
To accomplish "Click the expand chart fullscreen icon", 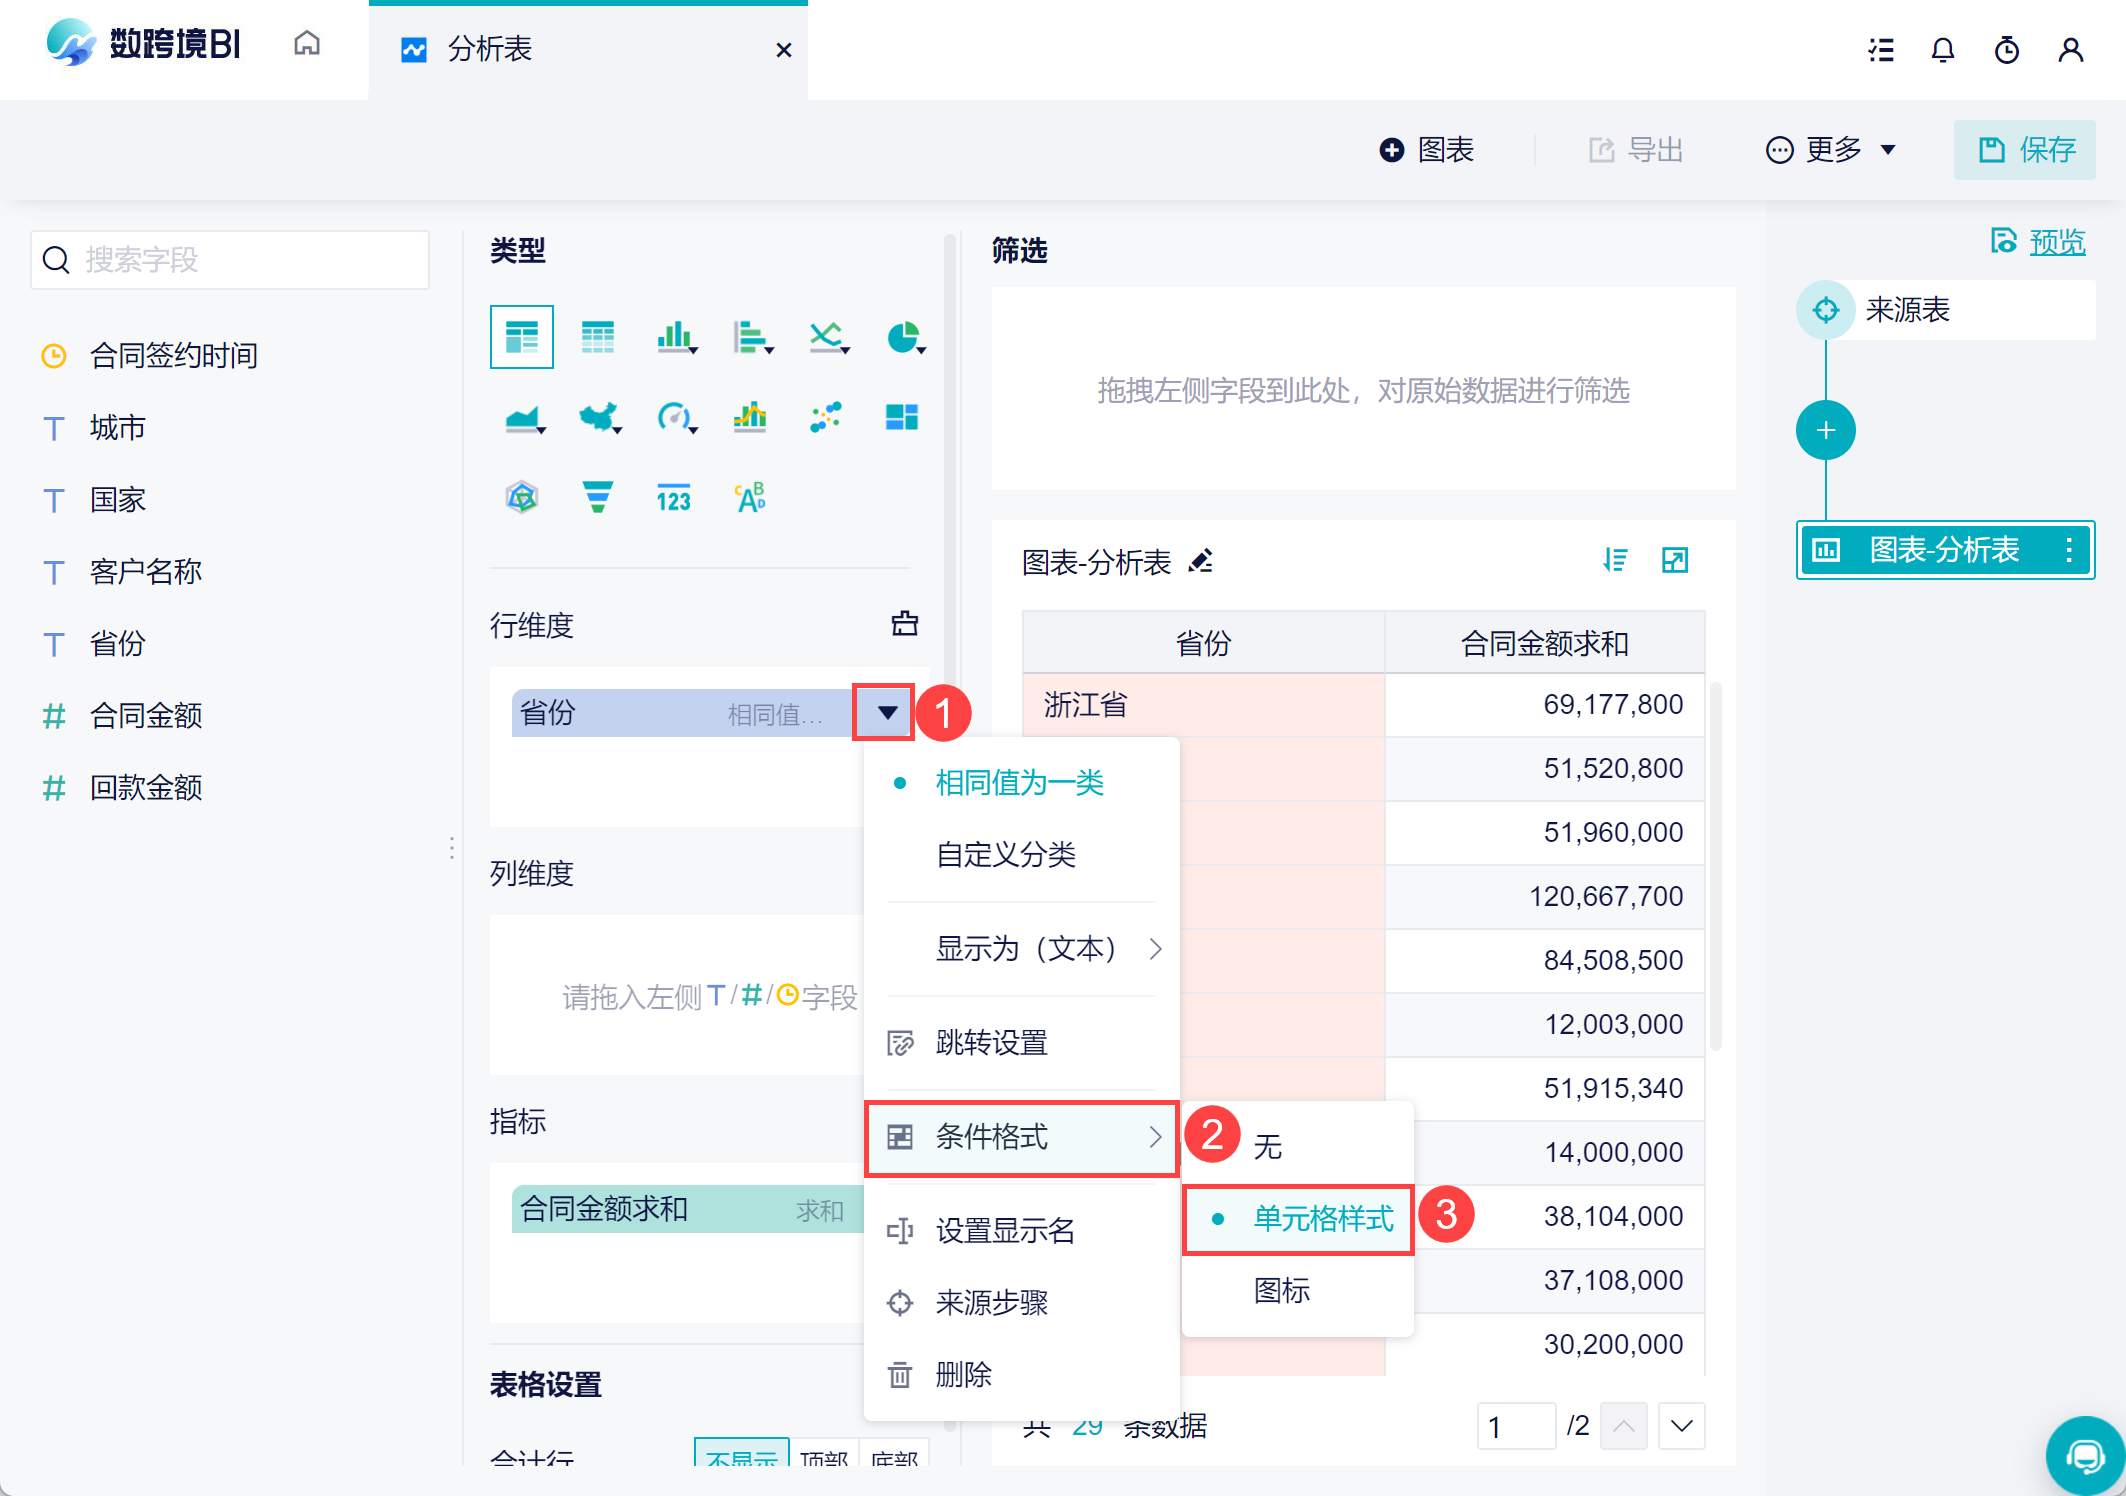I will [1674, 560].
